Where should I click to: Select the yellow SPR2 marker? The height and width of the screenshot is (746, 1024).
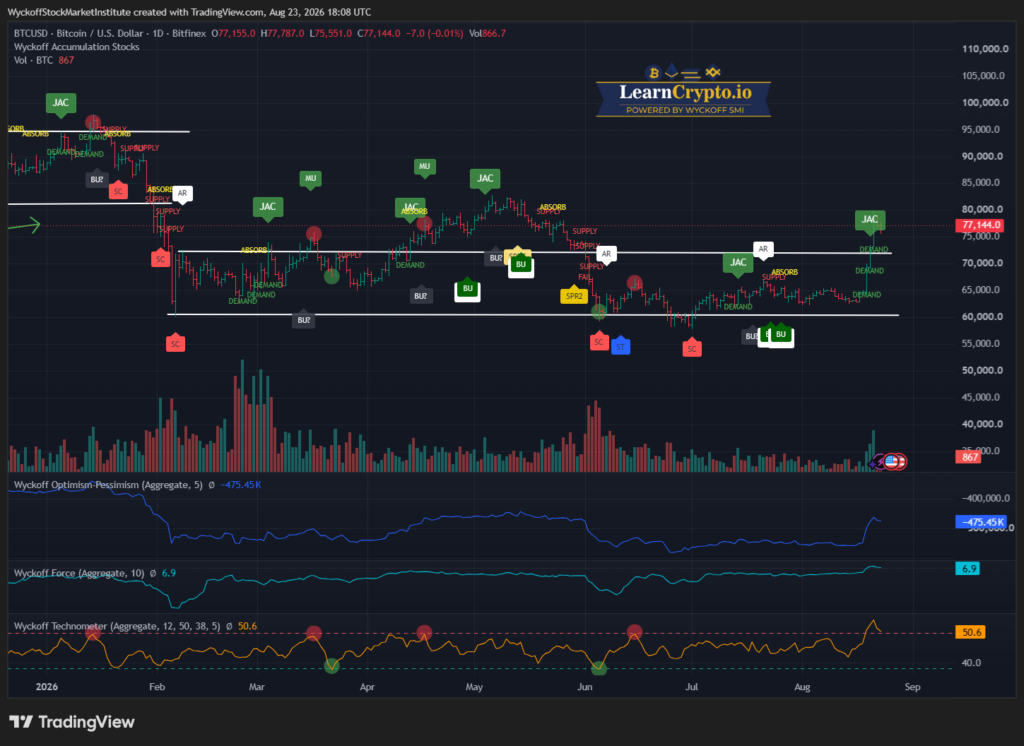(x=574, y=295)
